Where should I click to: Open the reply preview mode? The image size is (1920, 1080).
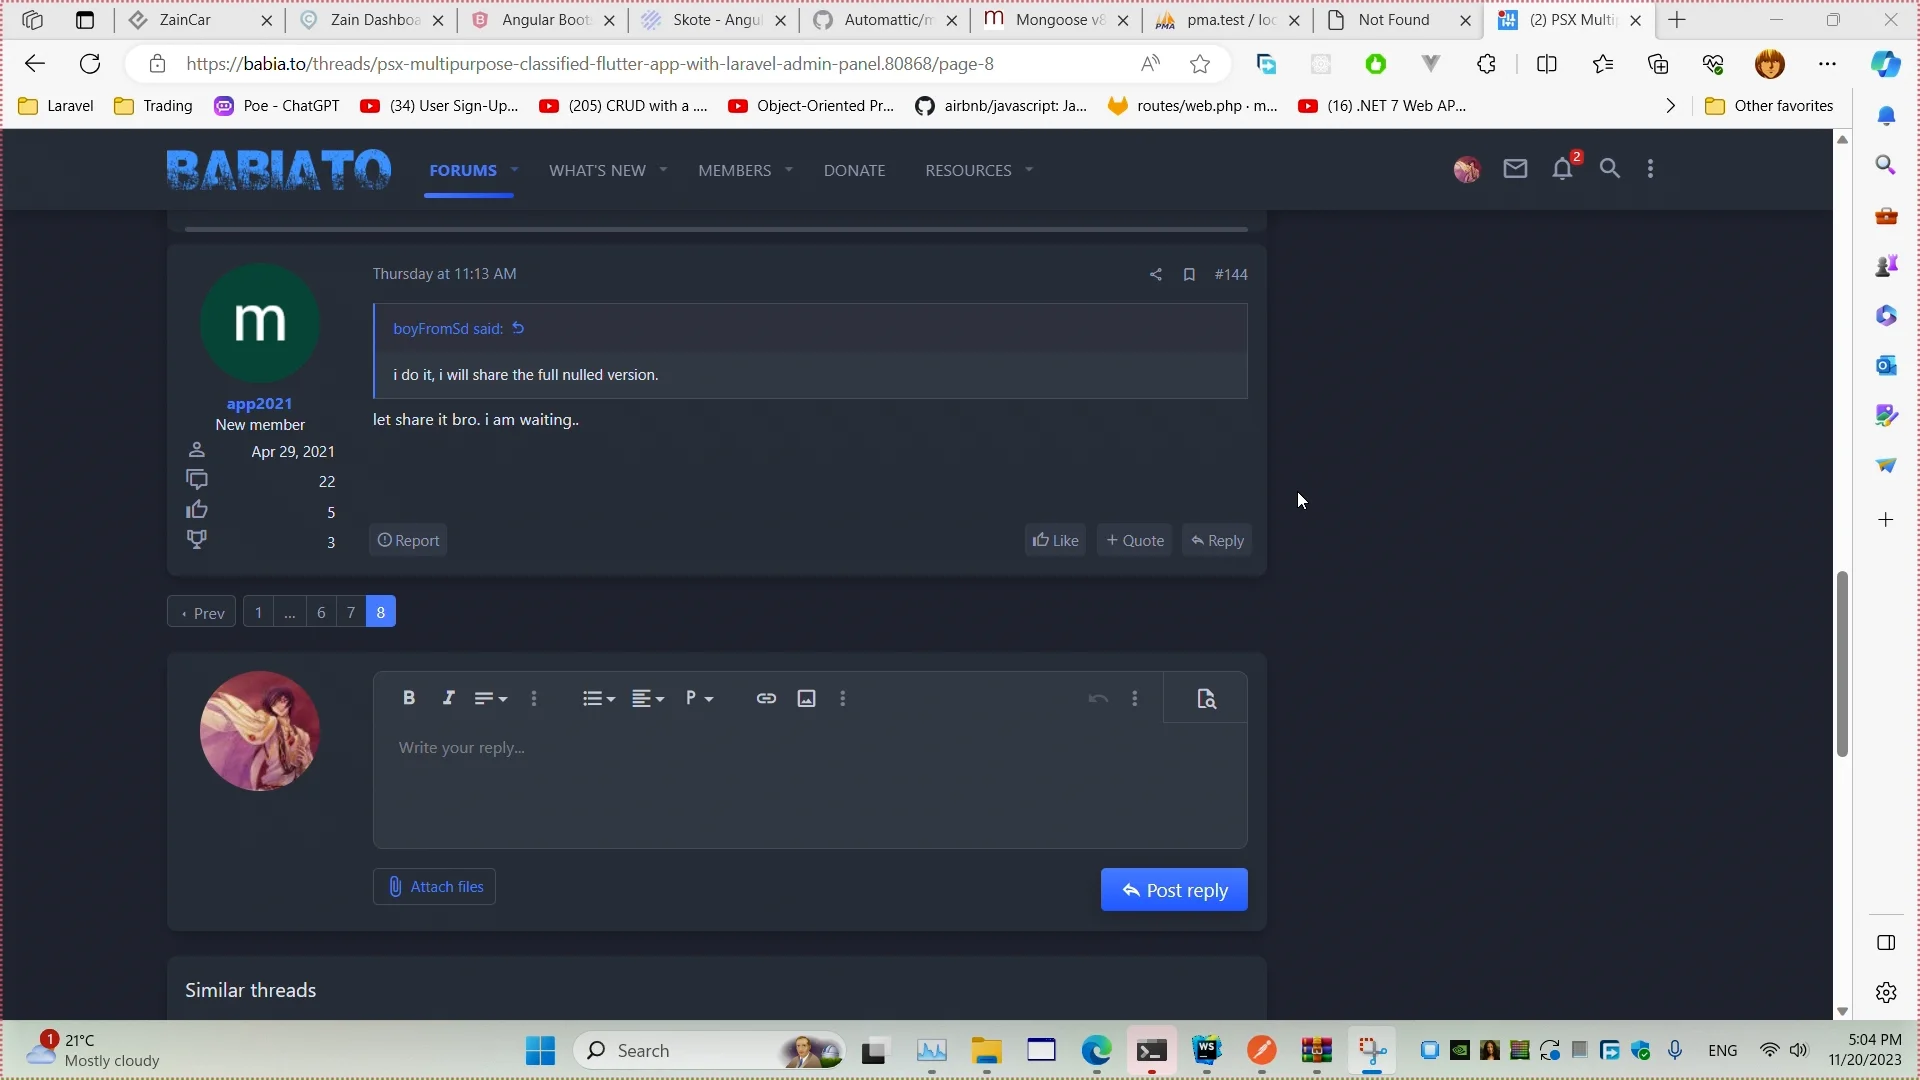pyautogui.click(x=1206, y=698)
